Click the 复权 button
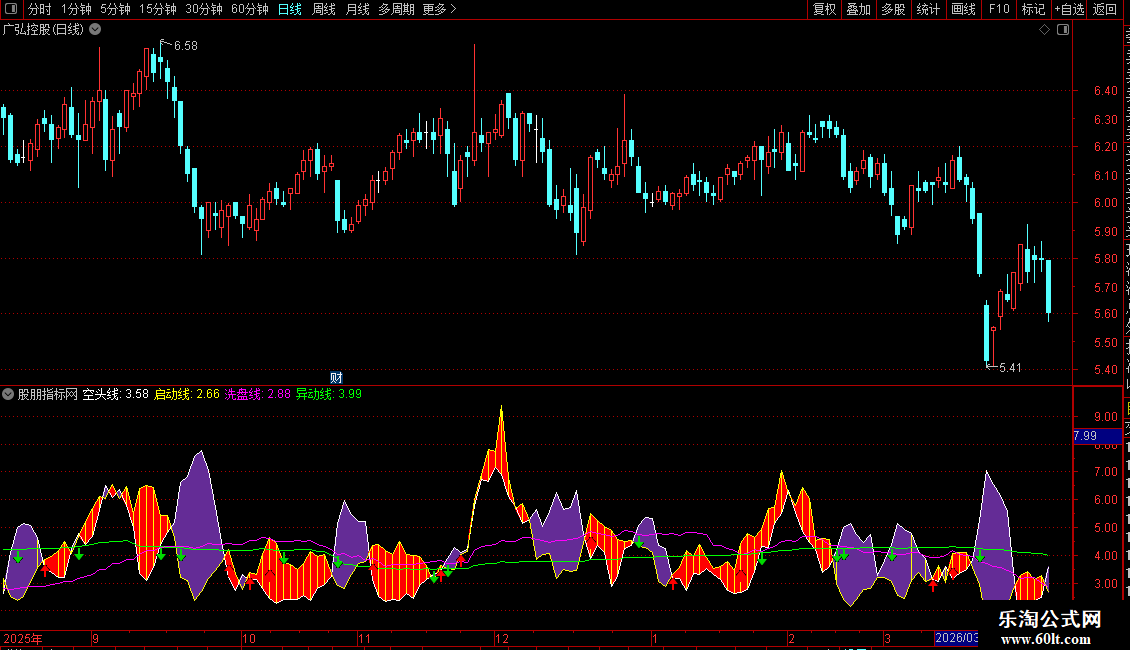 click(x=824, y=9)
